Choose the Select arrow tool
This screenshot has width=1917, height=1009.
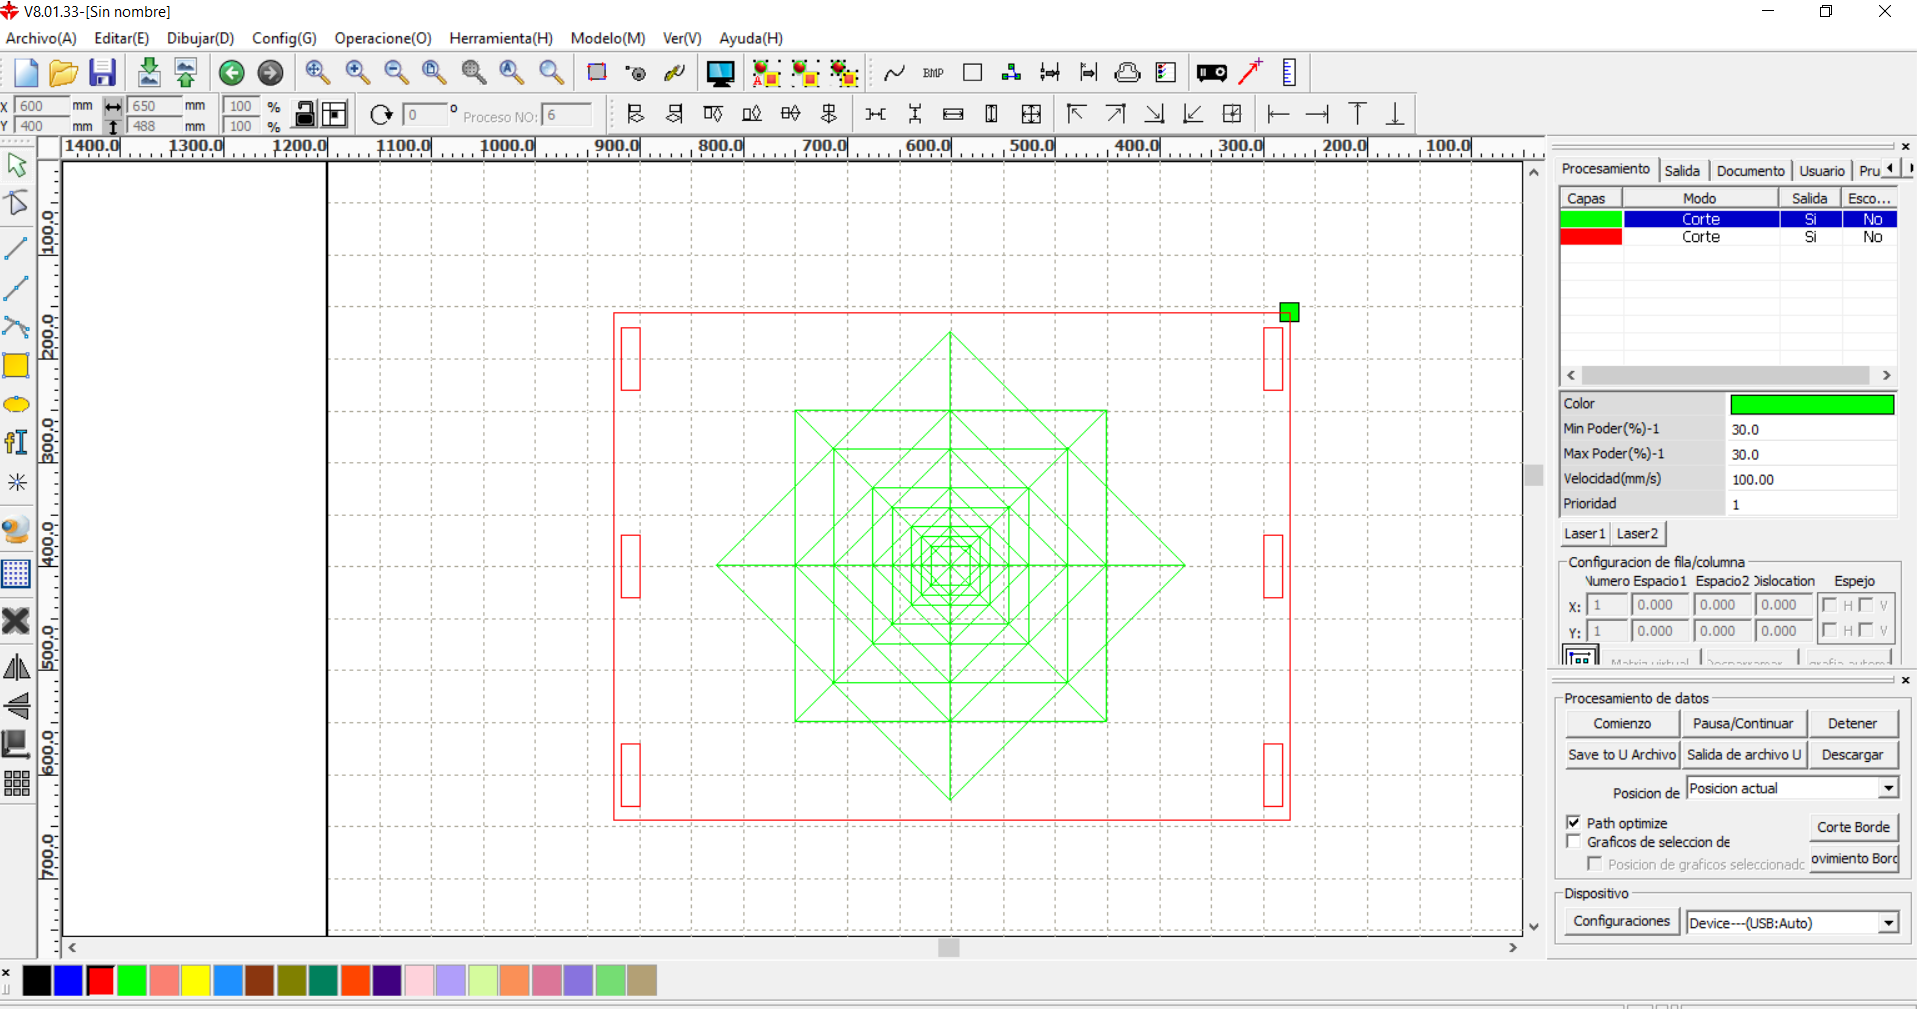(17, 165)
